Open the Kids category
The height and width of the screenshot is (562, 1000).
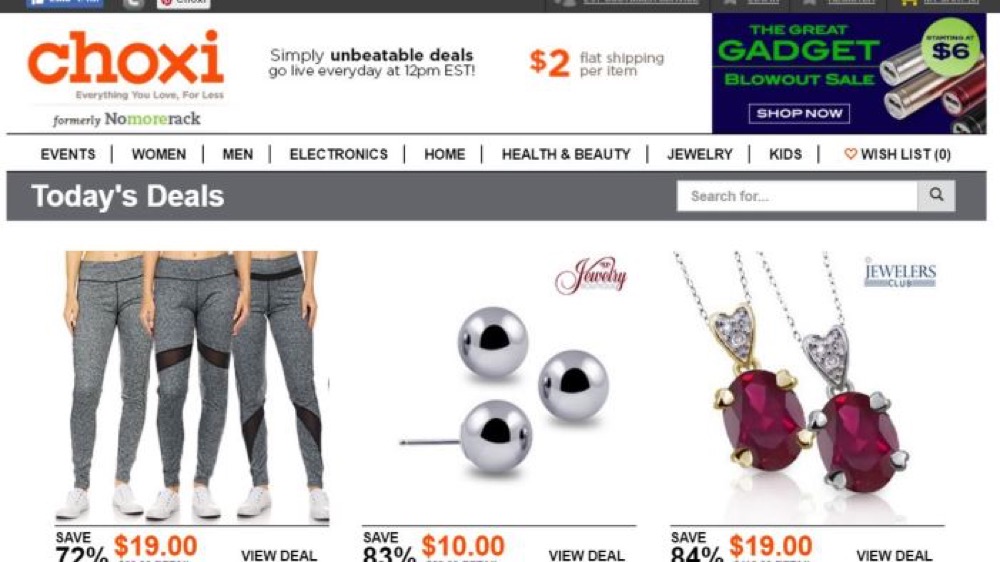point(785,154)
